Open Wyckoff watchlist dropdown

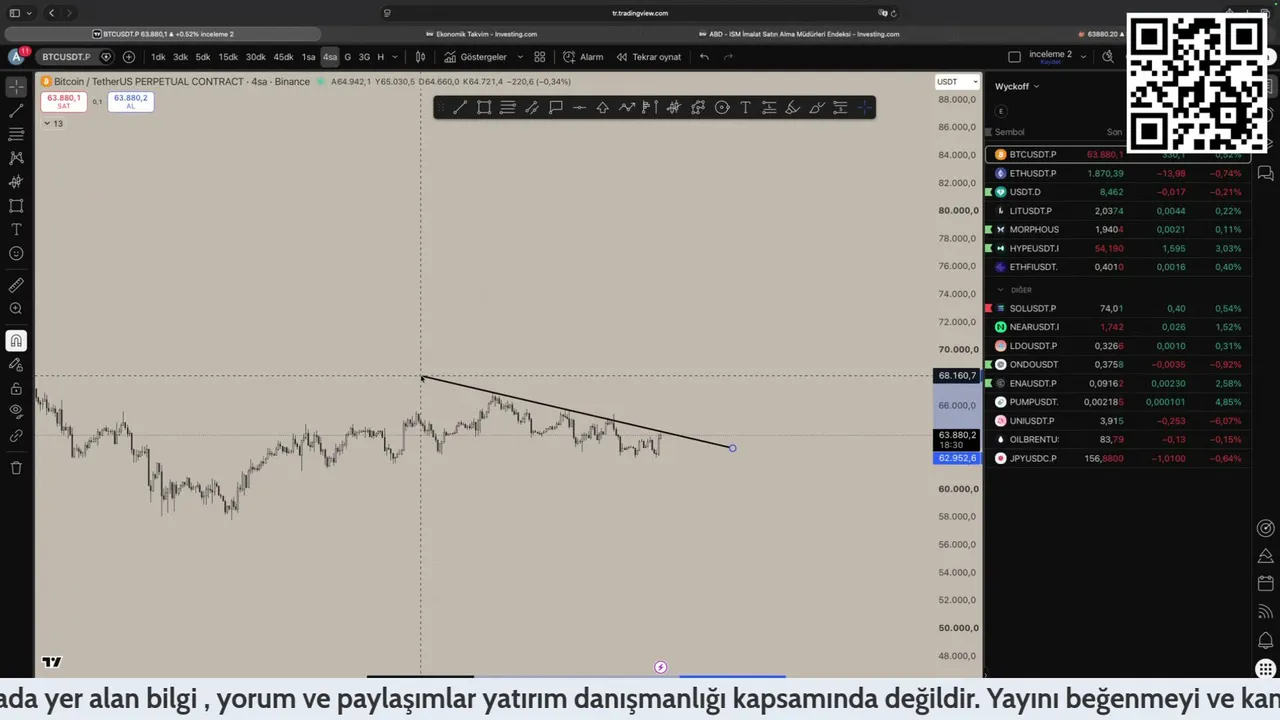1017,86
